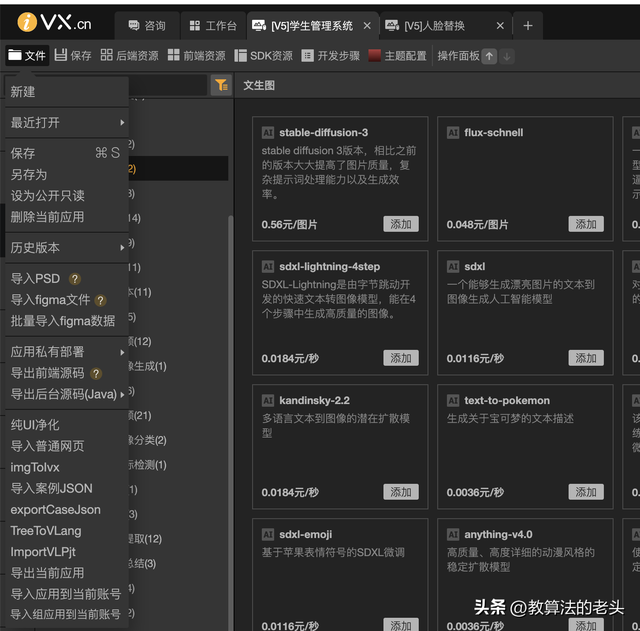Close the [V5]学生管理系统 tab
The image size is (640, 631).
point(367,26)
